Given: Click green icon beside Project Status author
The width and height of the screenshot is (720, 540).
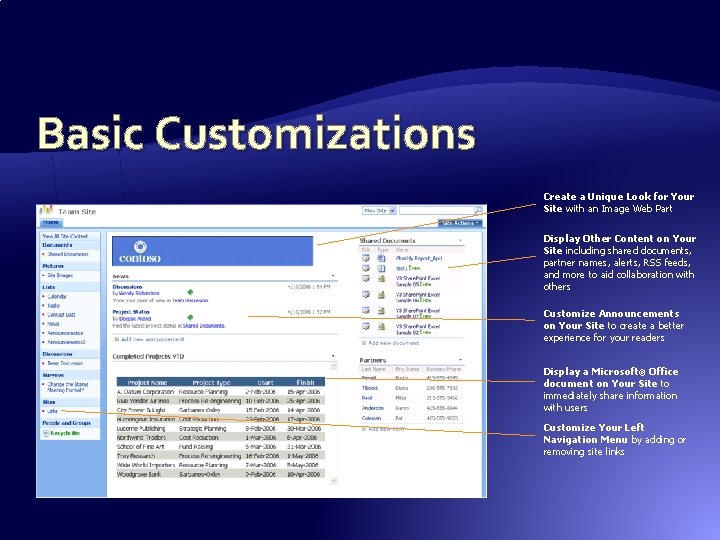Looking at the screenshot, I should (190, 317).
